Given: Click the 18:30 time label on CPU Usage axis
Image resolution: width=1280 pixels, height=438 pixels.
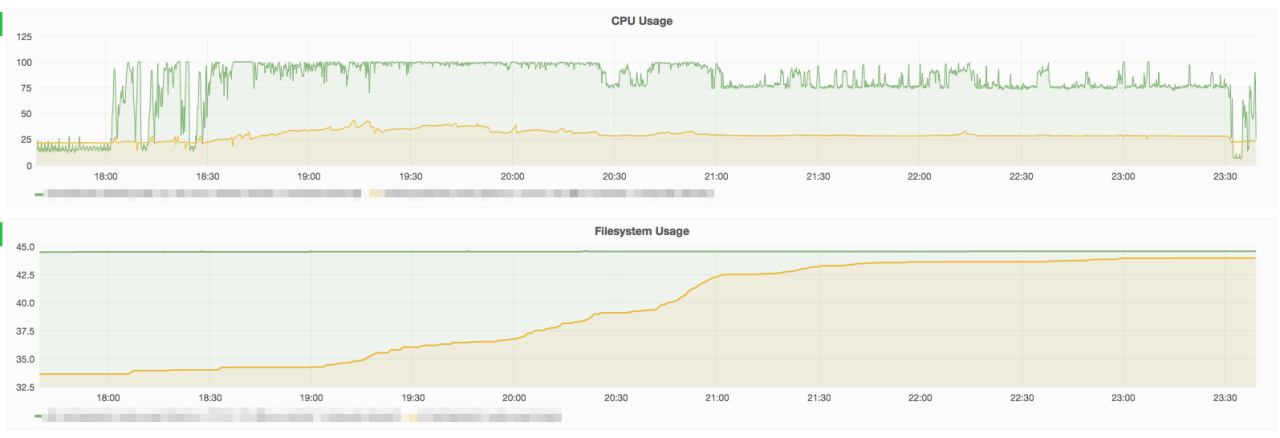Looking at the screenshot, I should coord(208,176).
